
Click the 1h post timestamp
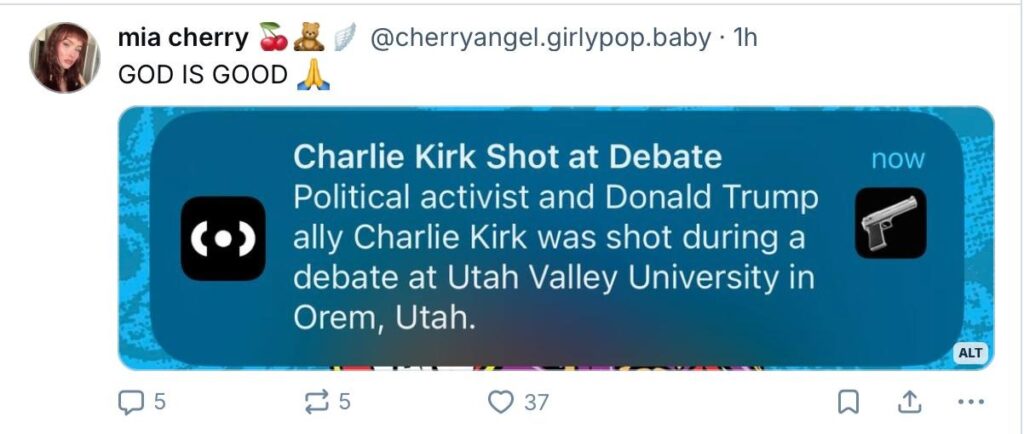point(745,38)
